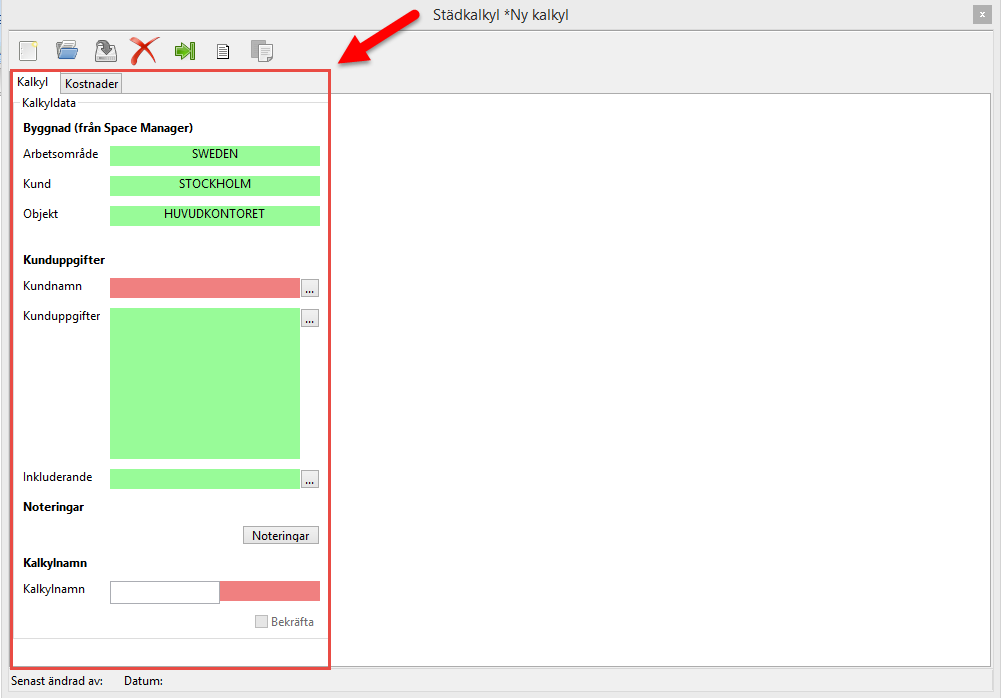Click the green HUVUDKONTORET Objekt field
1001x698 pixels.
[x=214, y=215]
